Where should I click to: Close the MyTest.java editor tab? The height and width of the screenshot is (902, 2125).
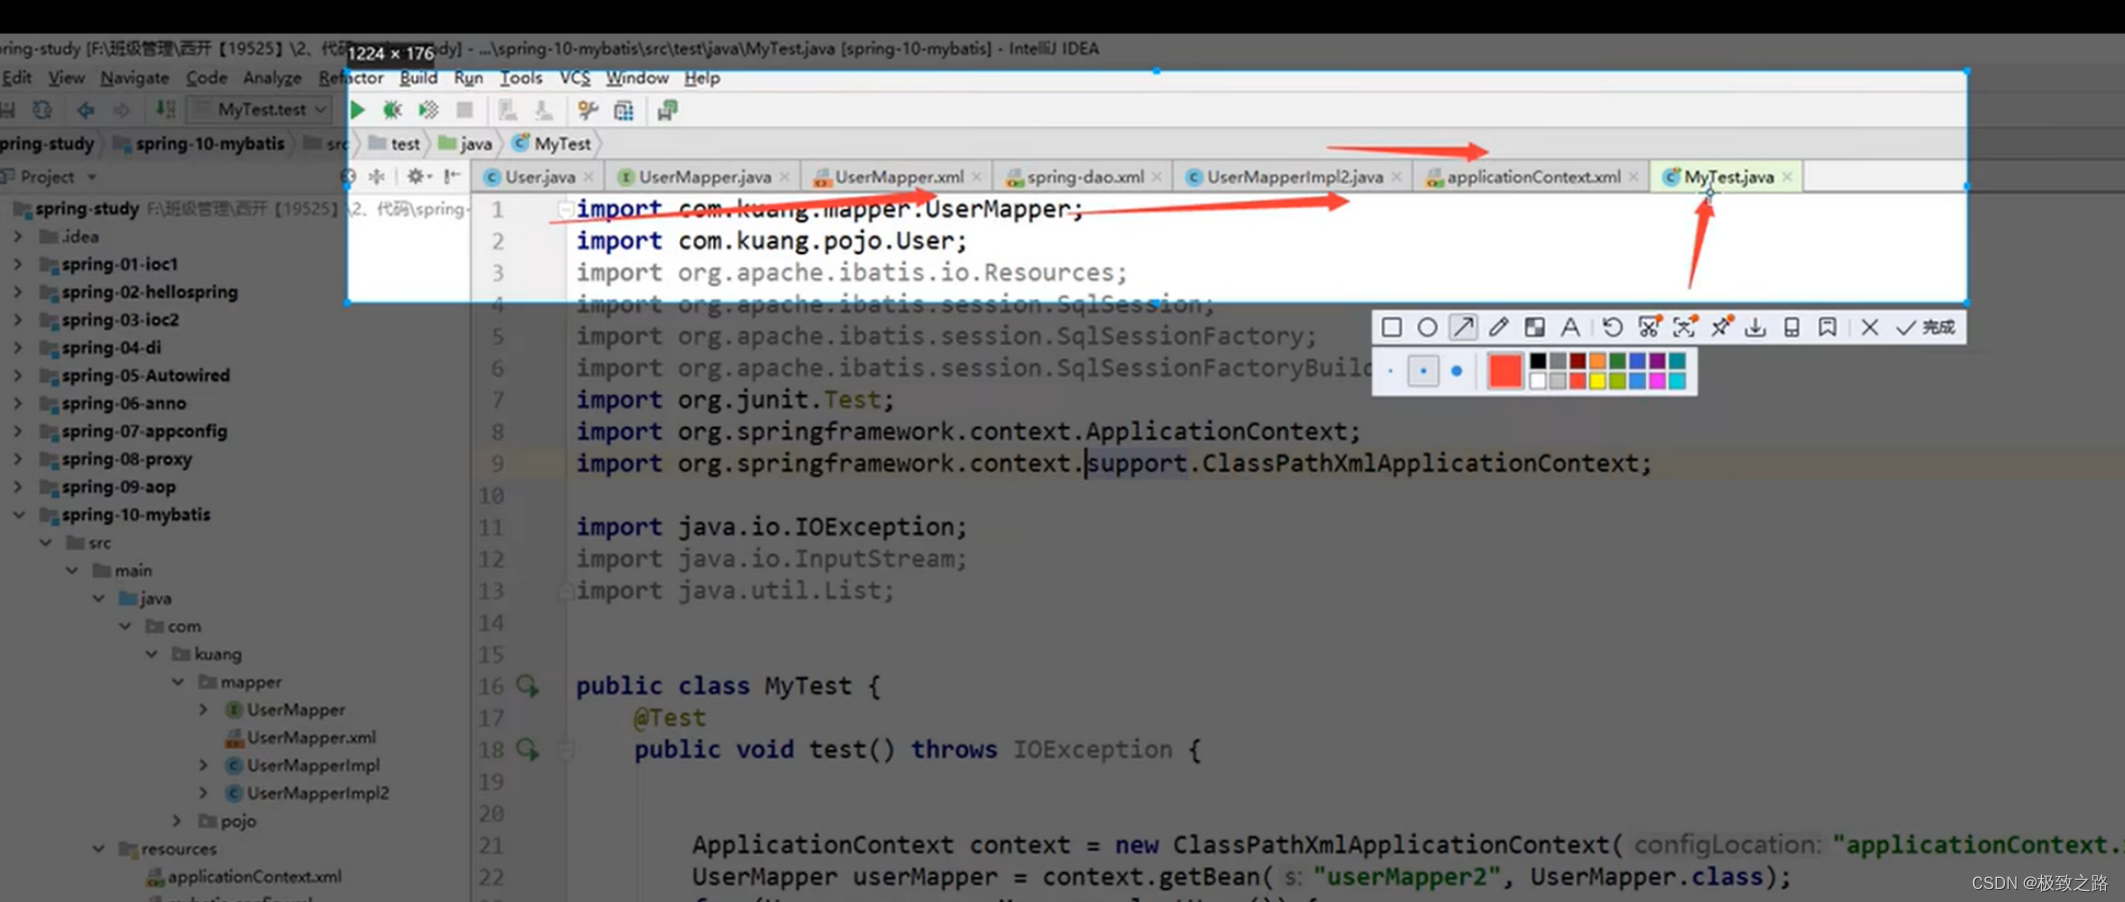pyautogui.click(x=1787, y=177)
